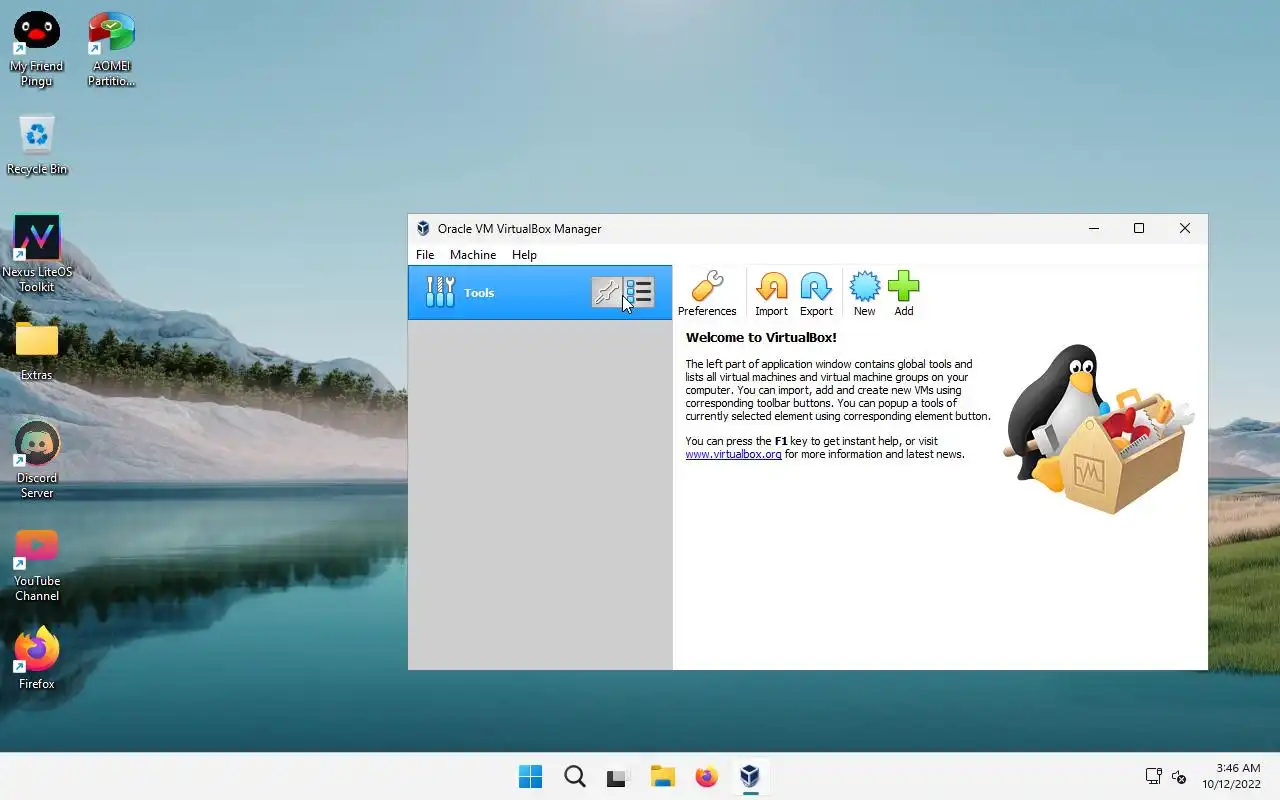Follow the www.virtualbox.org link
The width and height of the screenshot is (1280, 800).
[733, 454]
